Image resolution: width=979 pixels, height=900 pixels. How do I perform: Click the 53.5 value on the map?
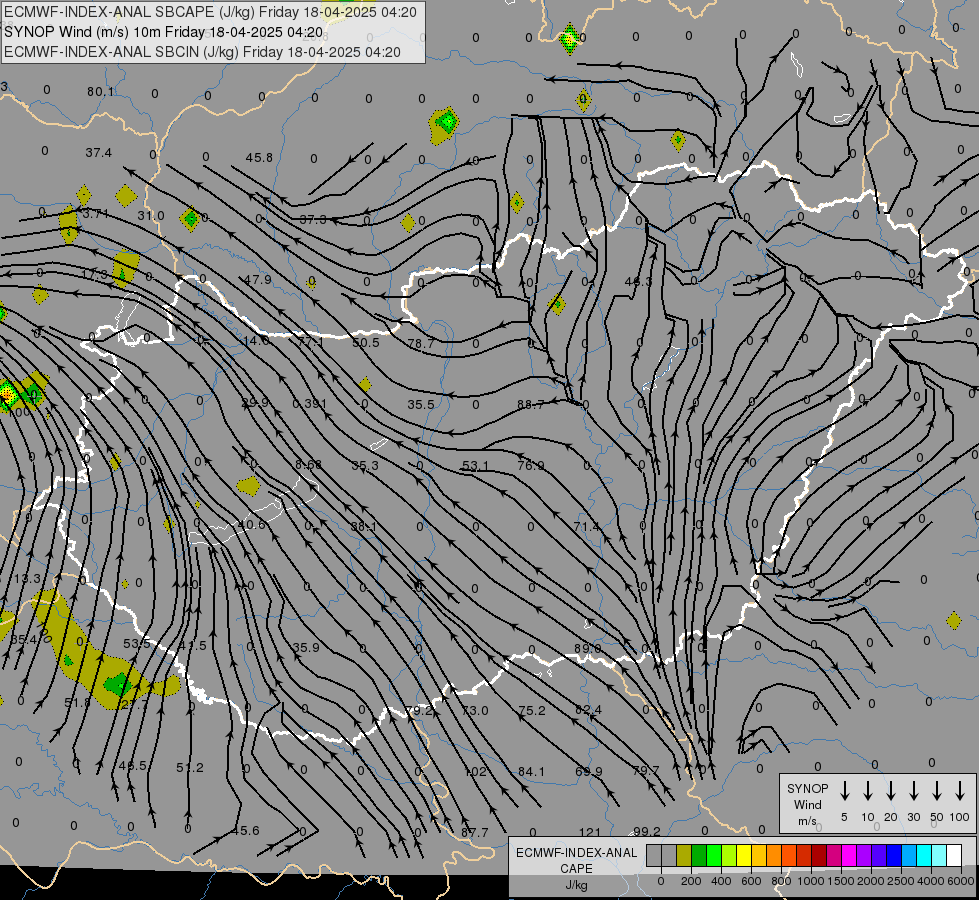click(x=137, y=644)
